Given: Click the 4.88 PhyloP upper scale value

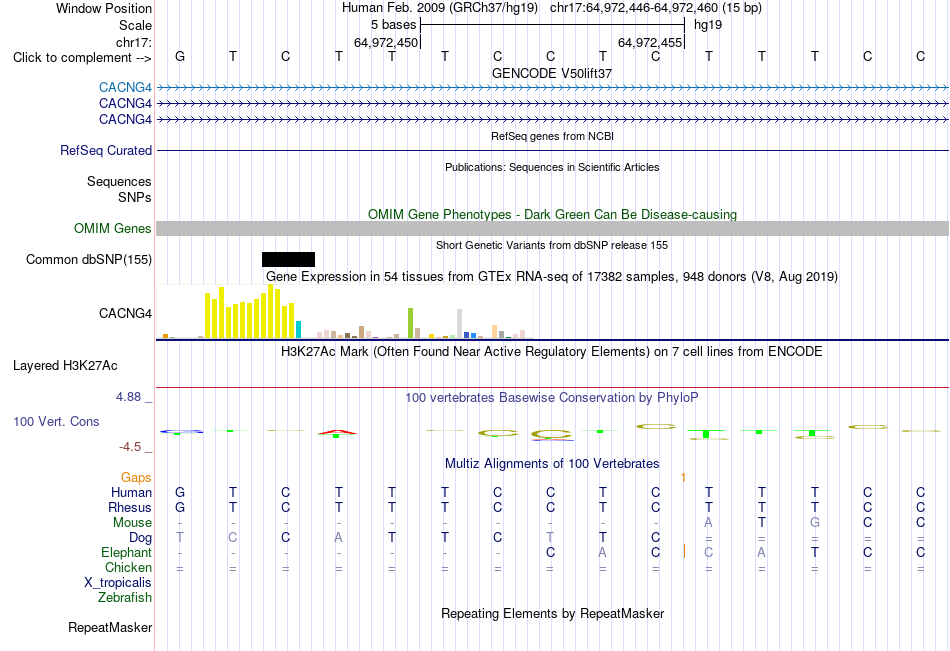Looking at the screenshot, I should click(128, 397).
